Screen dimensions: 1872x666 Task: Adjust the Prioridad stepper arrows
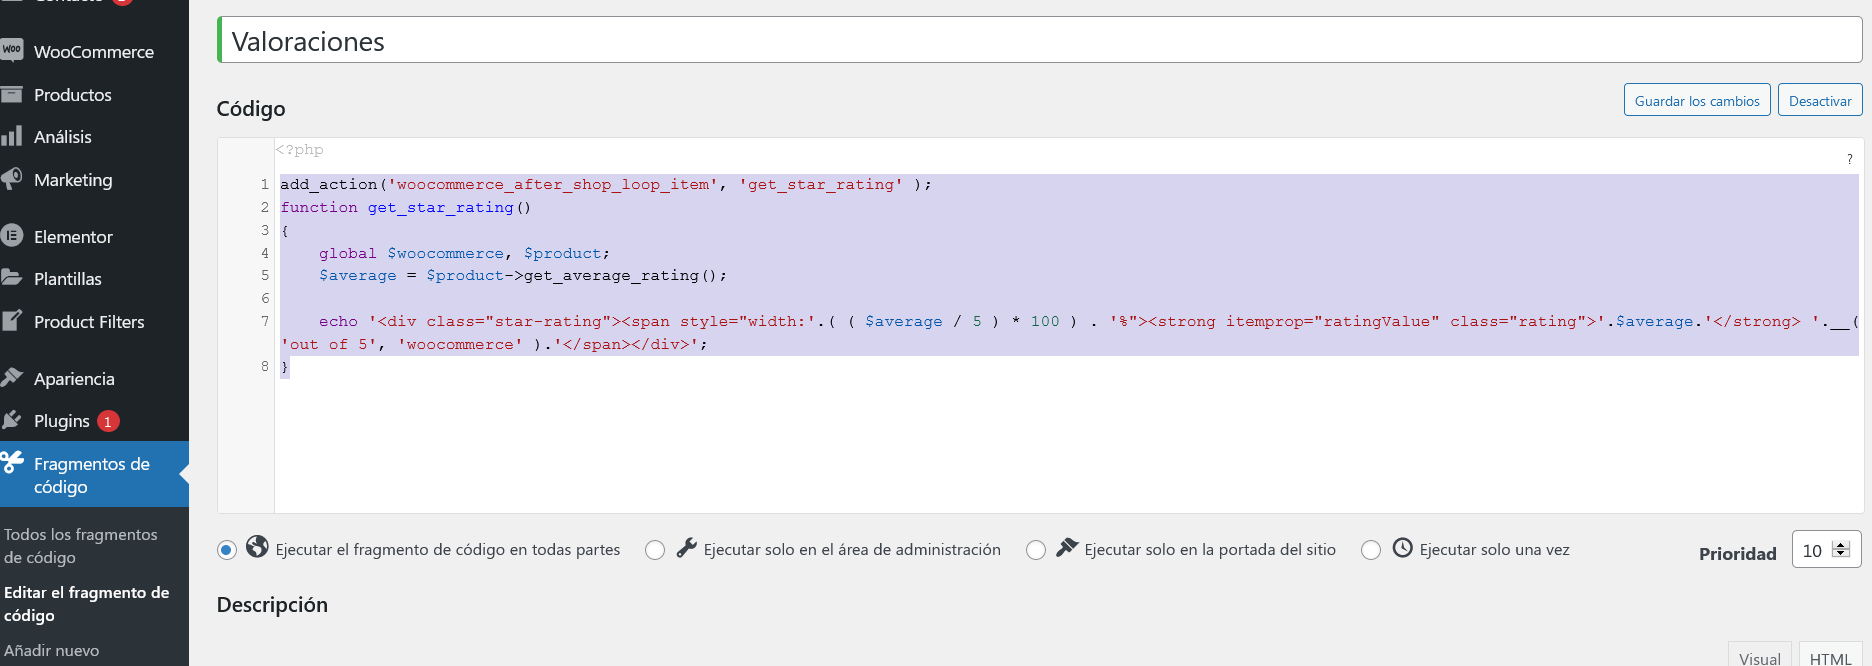(x=1841, y=549)
